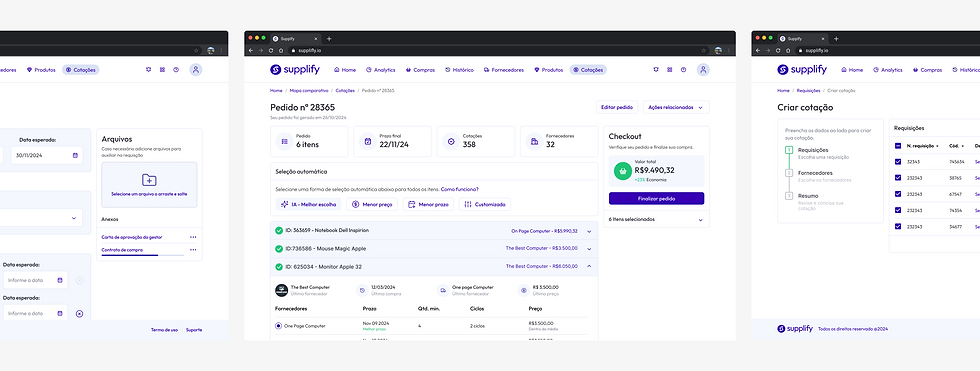The height and width of the screenshot is (371, 980).
Task: Uncheck checkbox for row with code 34677
Action: pos(898,226)
